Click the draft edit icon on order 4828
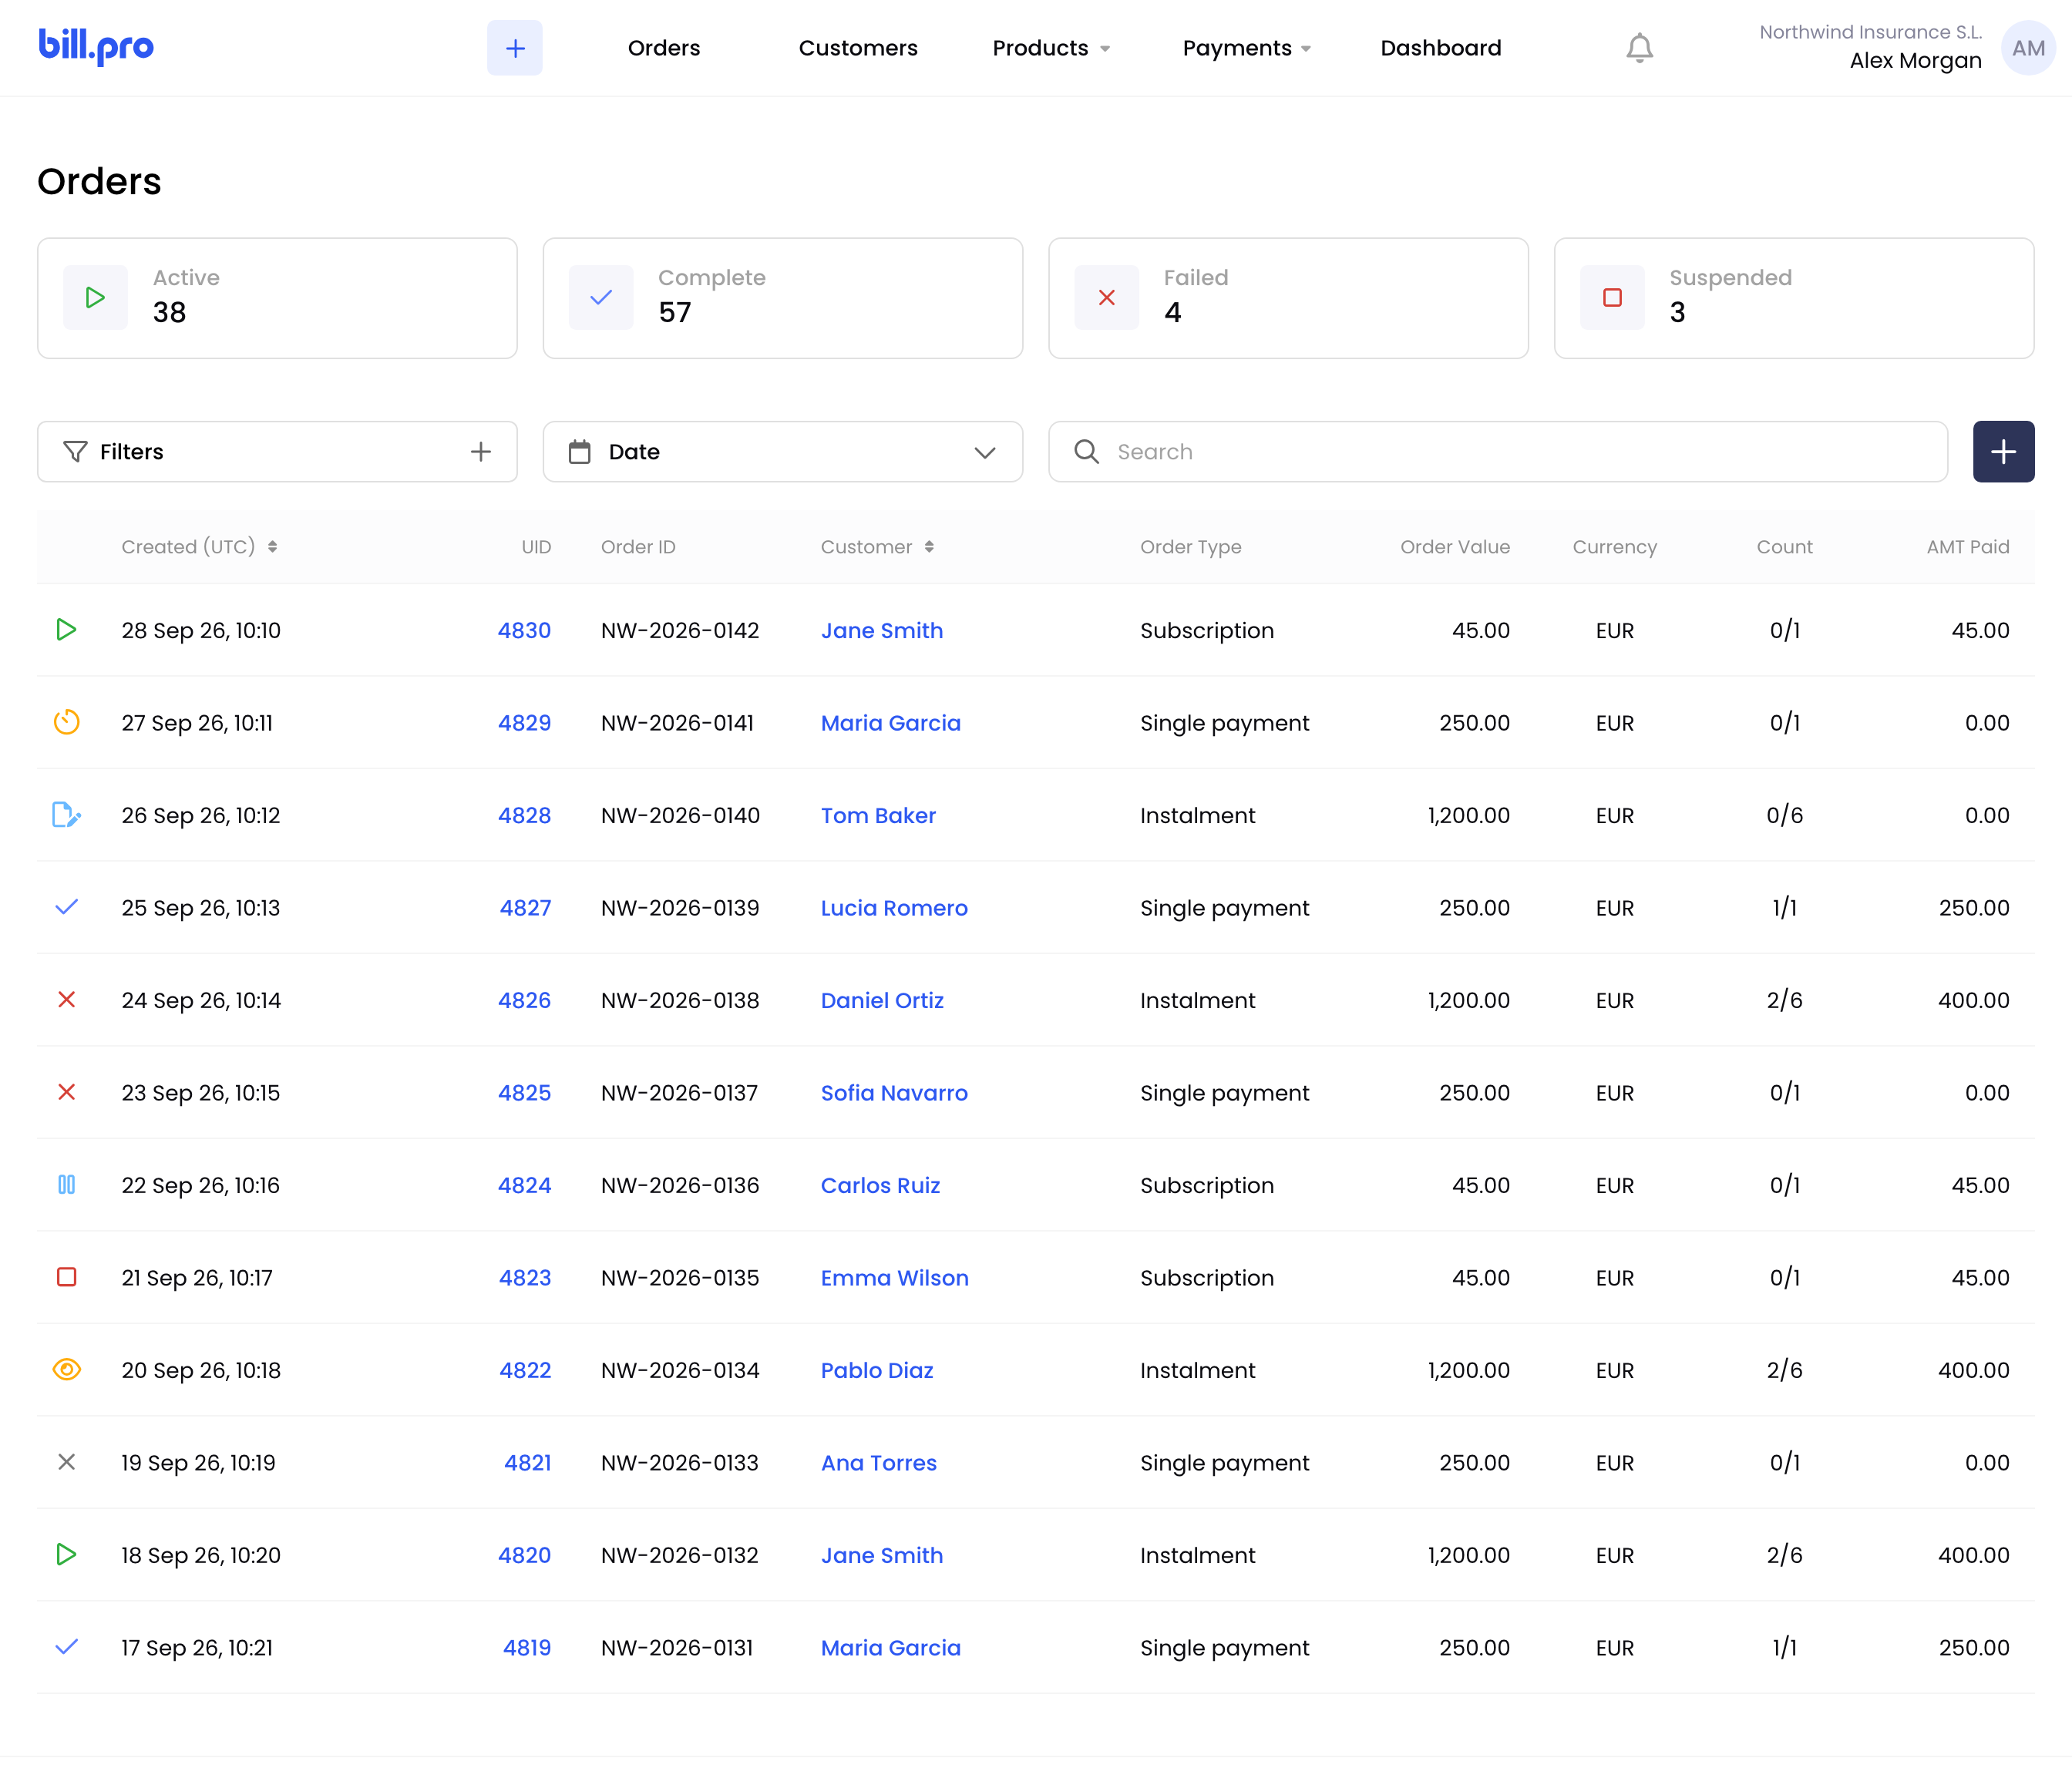The width and height of the screenshot is (2072, 1768). pos(66,815)
